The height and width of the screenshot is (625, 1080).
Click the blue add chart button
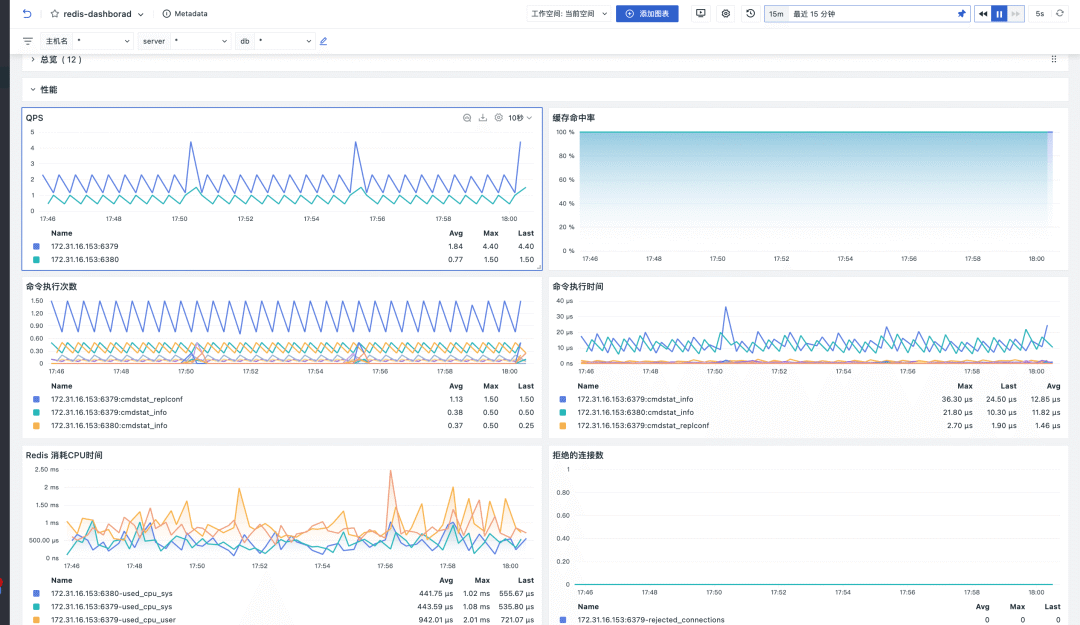tap(647, 14)
